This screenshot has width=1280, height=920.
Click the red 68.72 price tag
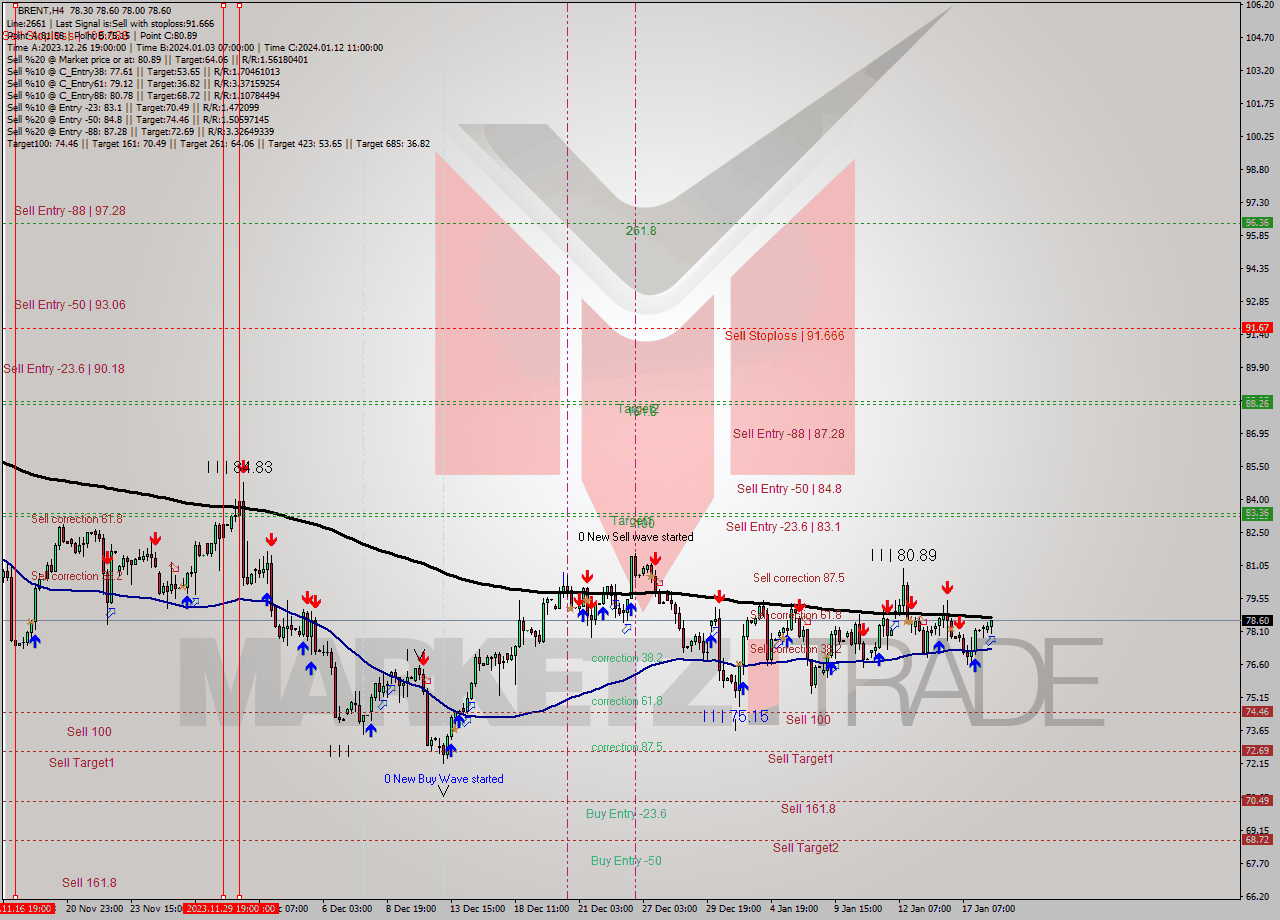point(1257,840)
